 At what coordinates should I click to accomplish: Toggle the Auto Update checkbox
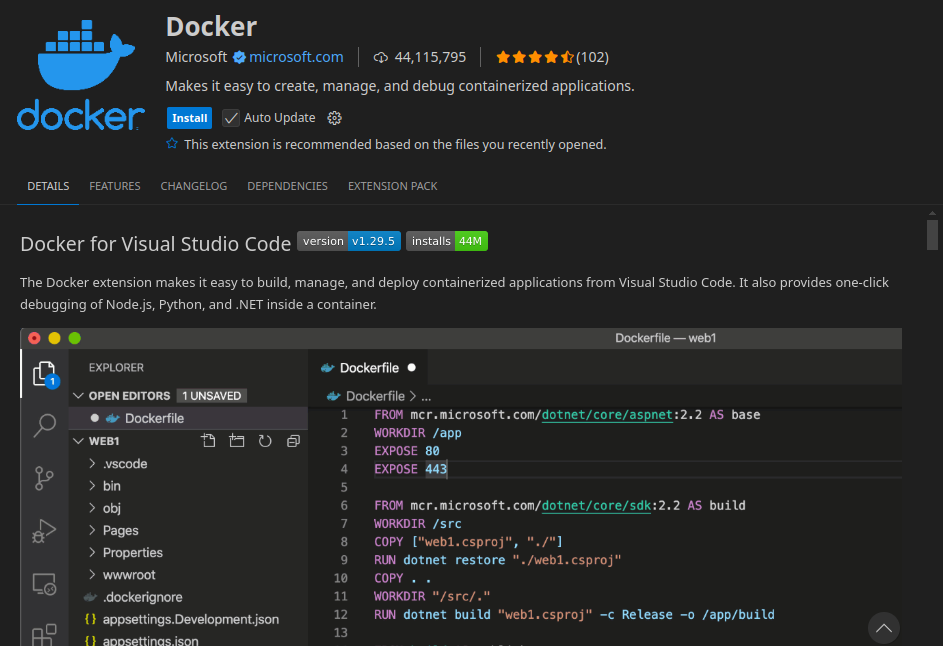(x=231, y=118)
